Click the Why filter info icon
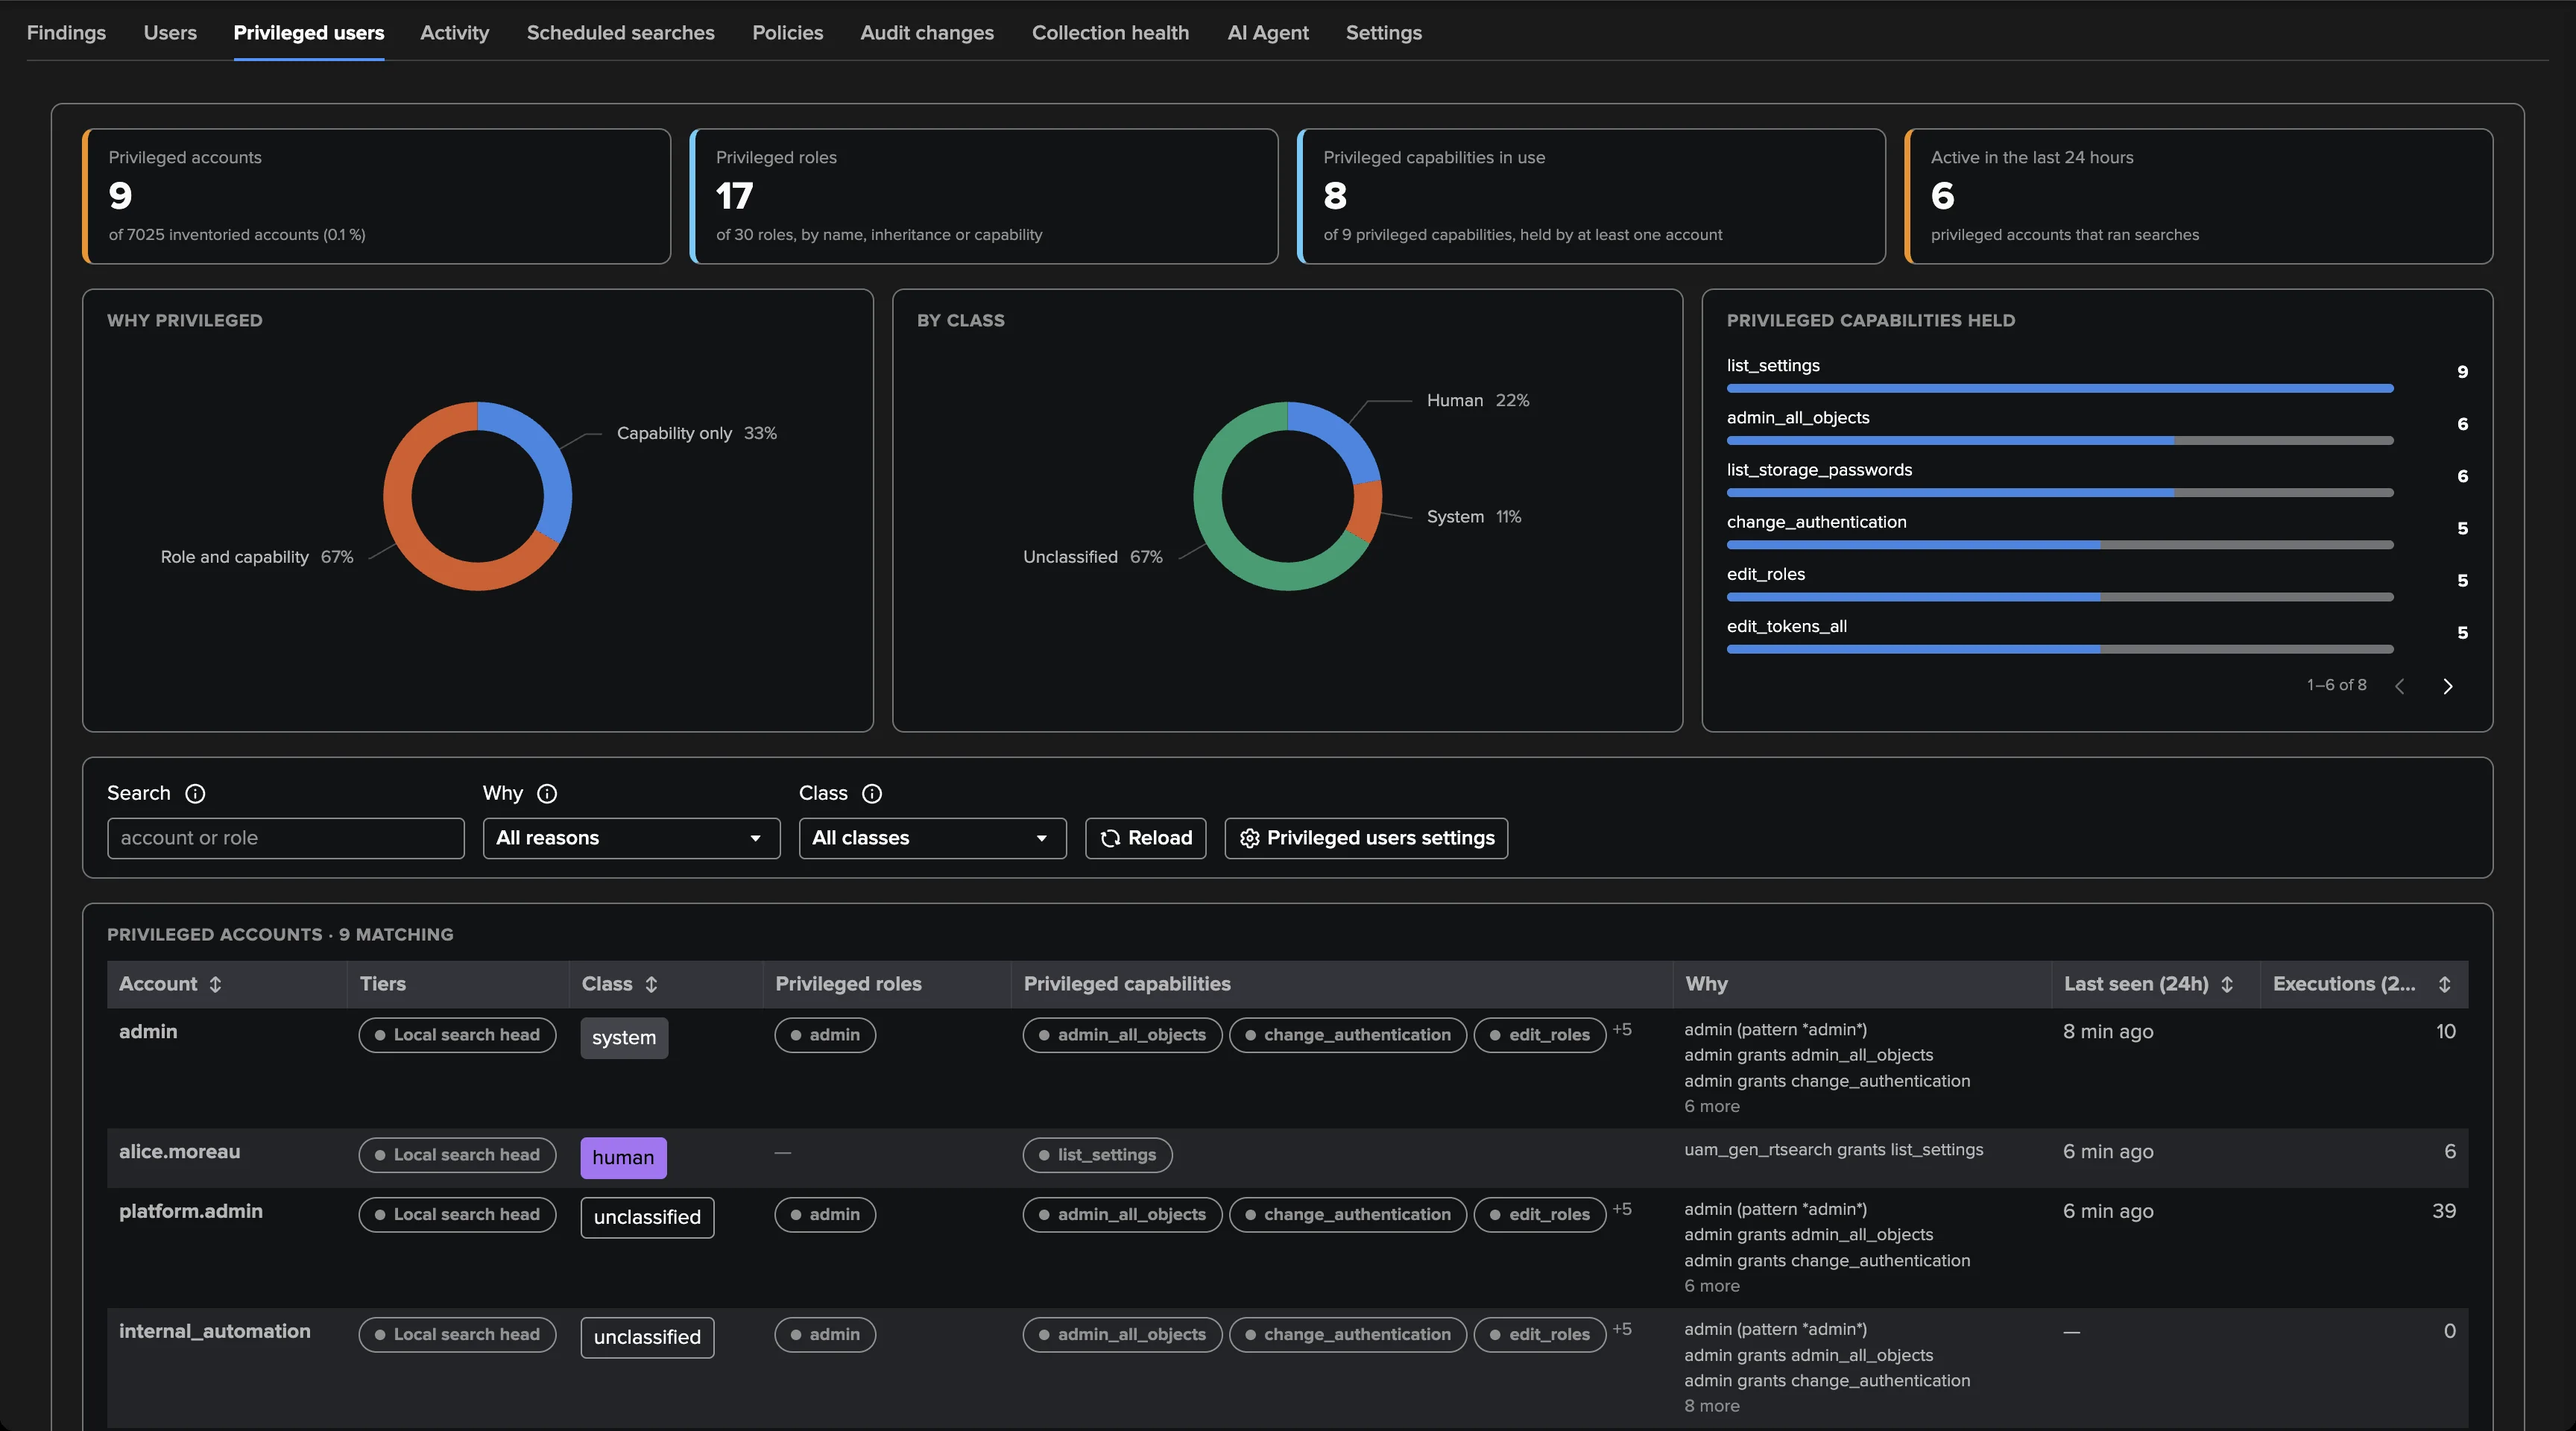The height and width of the screenshot is (1431, 2576). click(x=547, y=793)
